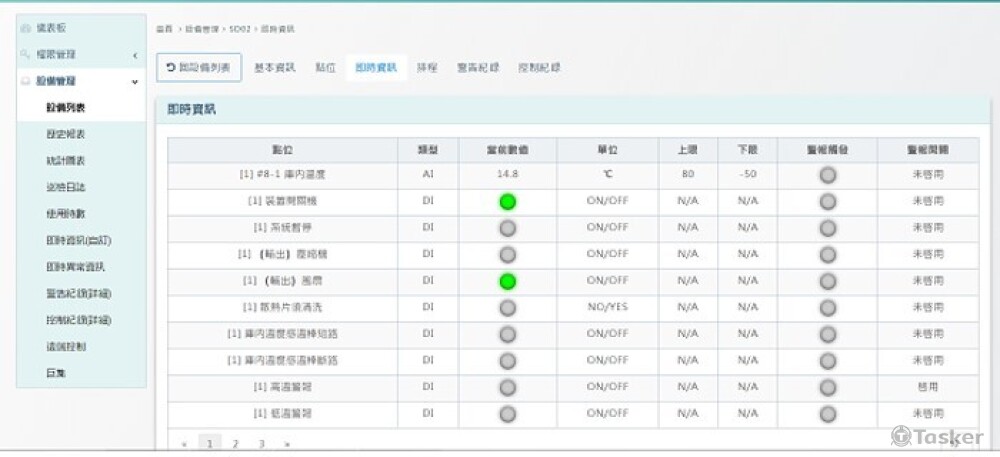The image size is (1000, 457).
Task: Open 警告紀錄(詳細) in the sidebar
Action: 78,294
